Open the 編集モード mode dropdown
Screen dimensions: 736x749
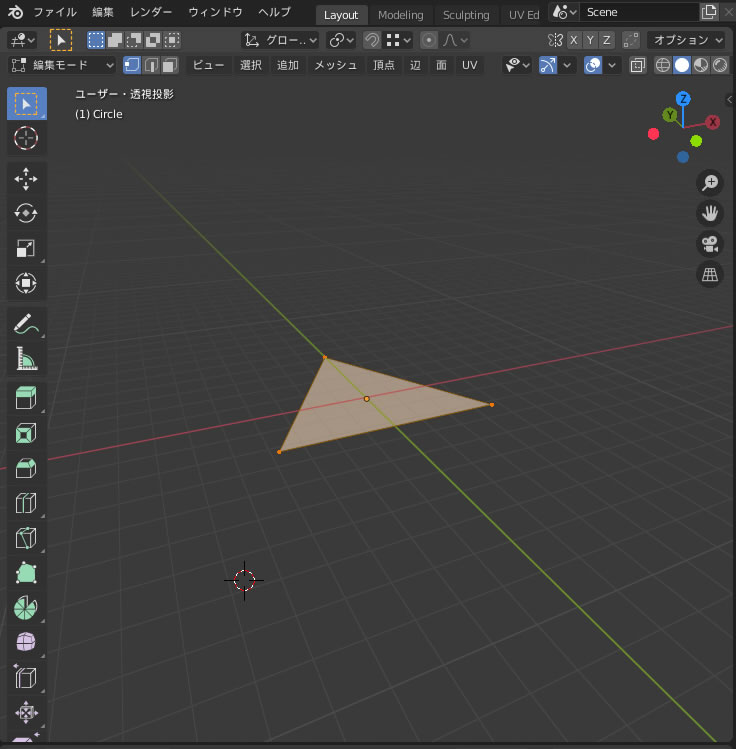pyautogui.click(x=63, y=65)
